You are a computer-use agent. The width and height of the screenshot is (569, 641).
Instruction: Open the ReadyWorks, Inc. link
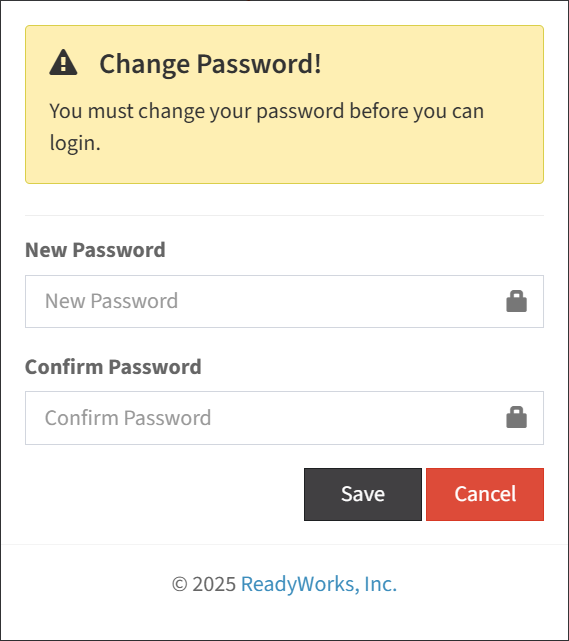319,584
